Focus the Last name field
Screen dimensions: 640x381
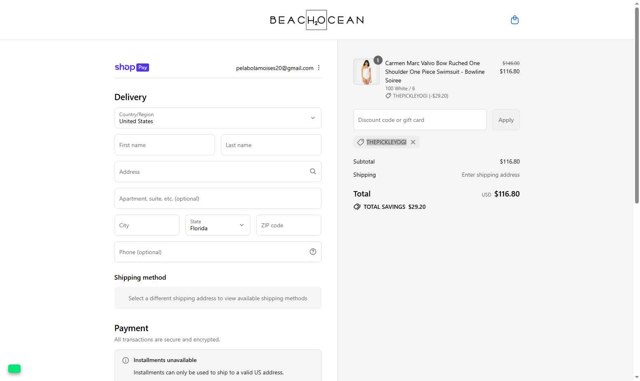(271, 145)
